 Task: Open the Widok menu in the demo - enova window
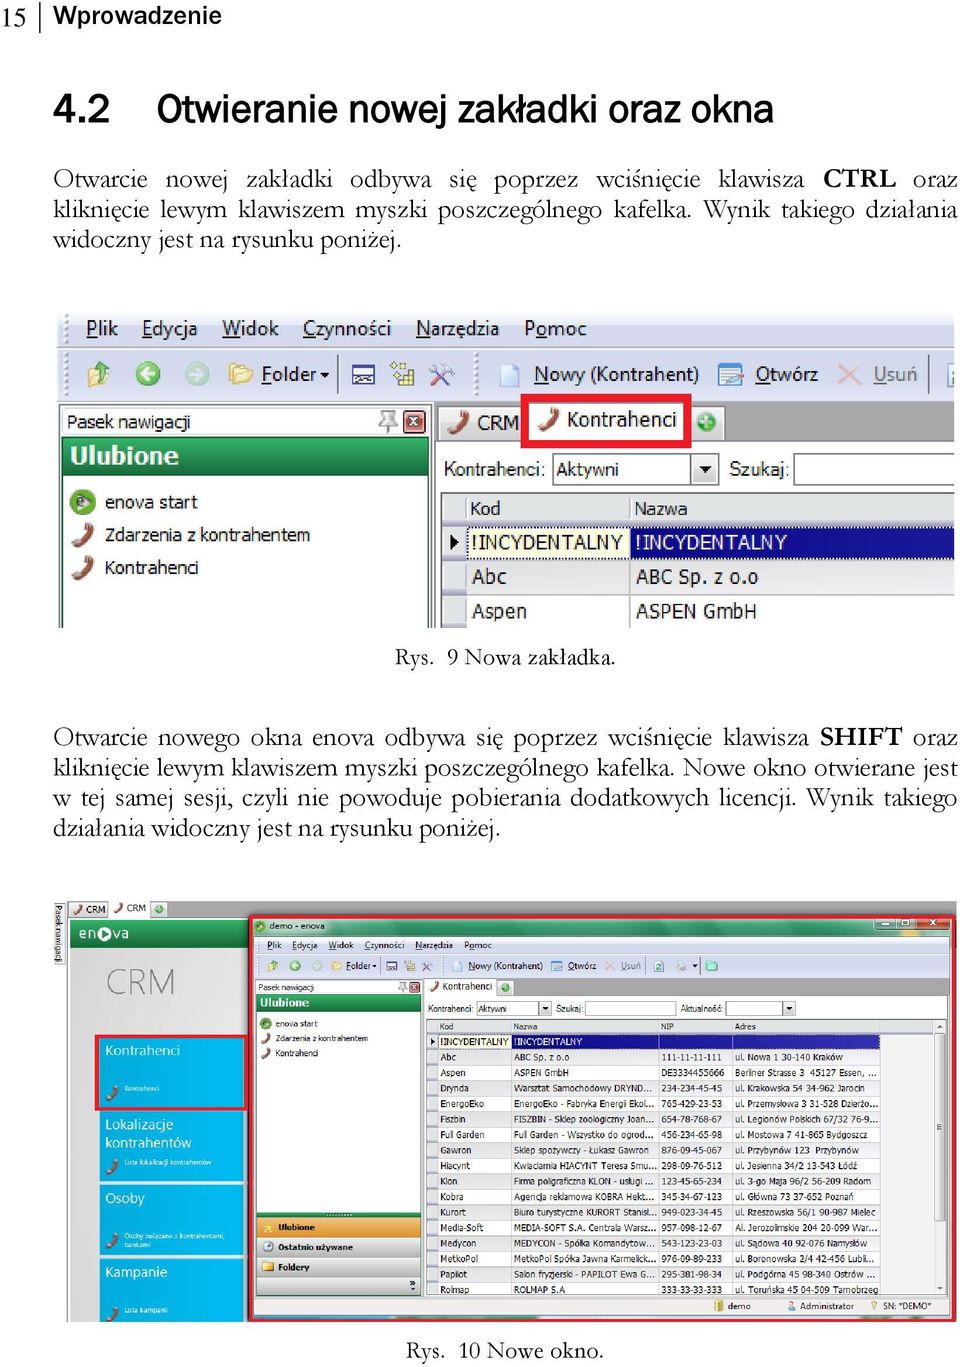coord(341,945)
